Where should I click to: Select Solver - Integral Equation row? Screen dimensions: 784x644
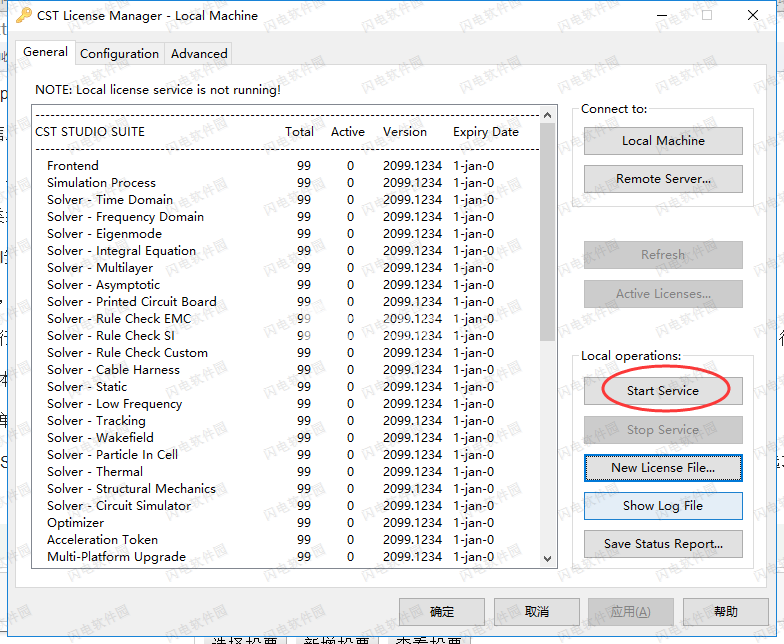(x=270, y=251)
